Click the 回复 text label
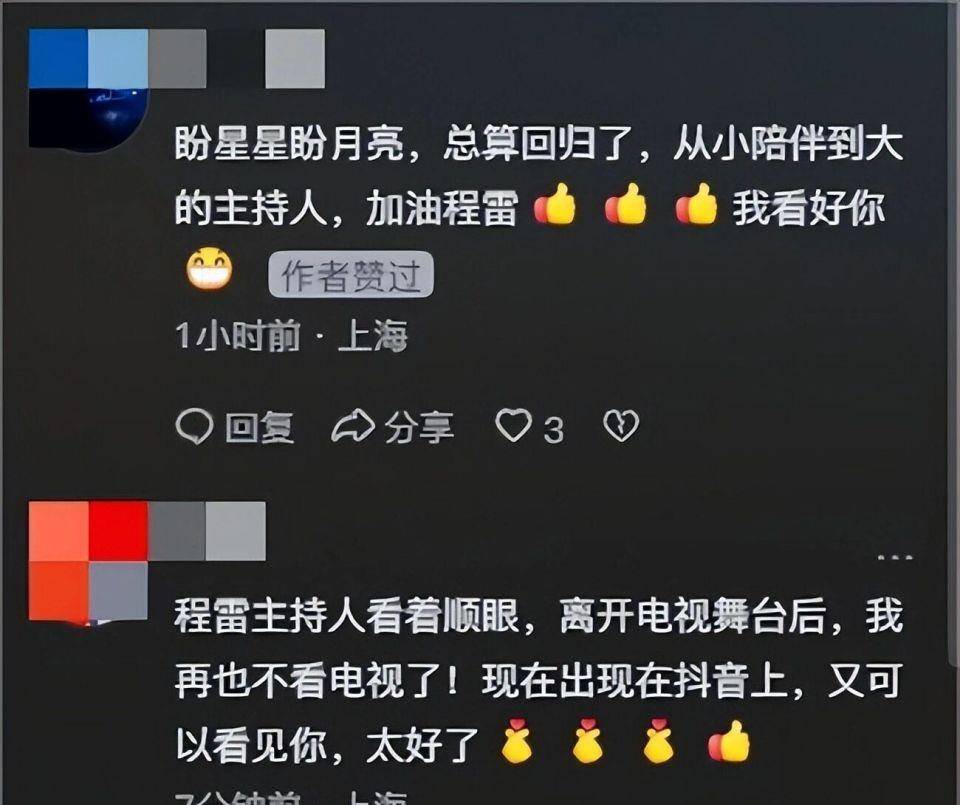 coord(260,427)
